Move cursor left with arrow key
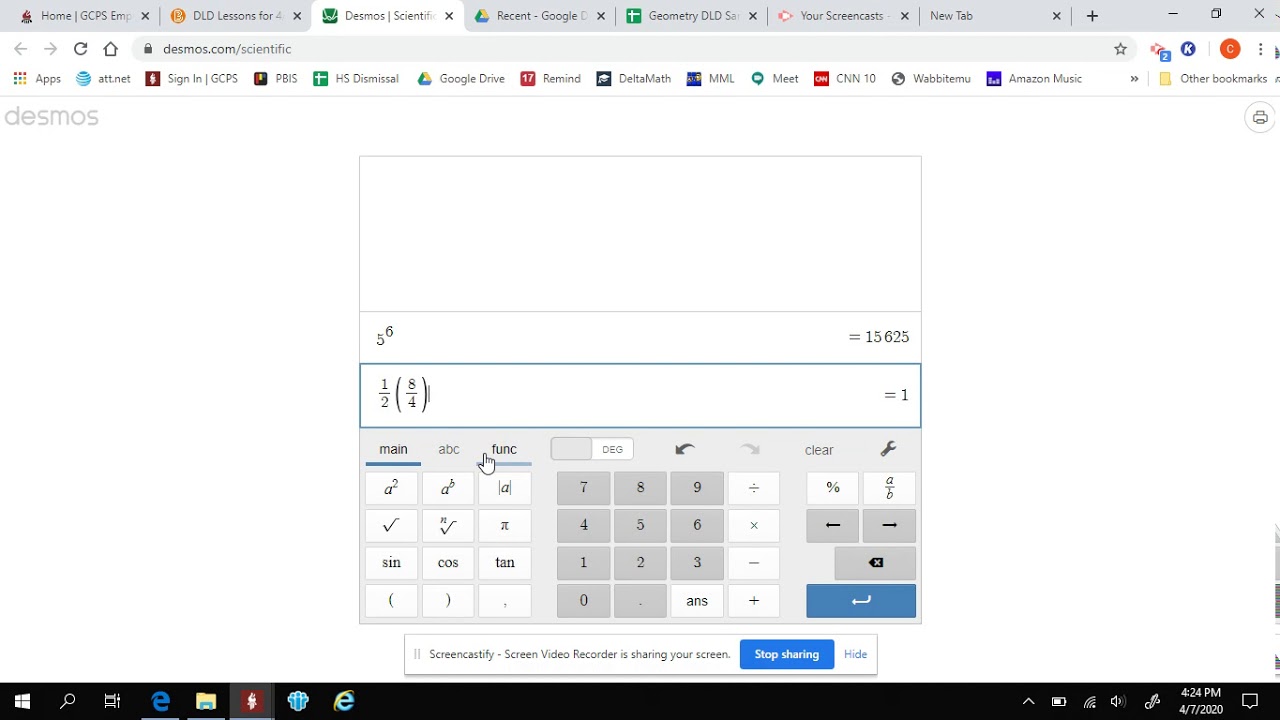 coord(833,525)
